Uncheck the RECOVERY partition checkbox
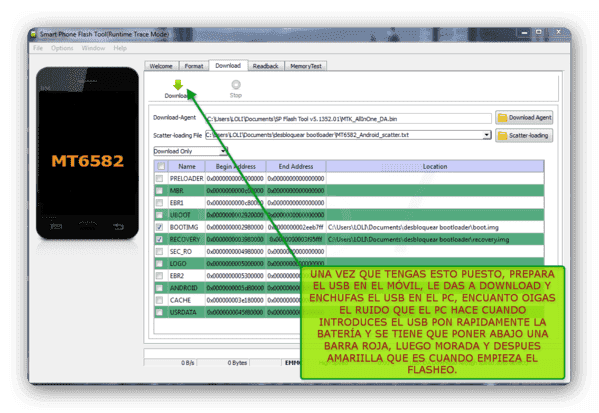 [x=160, y=240]
